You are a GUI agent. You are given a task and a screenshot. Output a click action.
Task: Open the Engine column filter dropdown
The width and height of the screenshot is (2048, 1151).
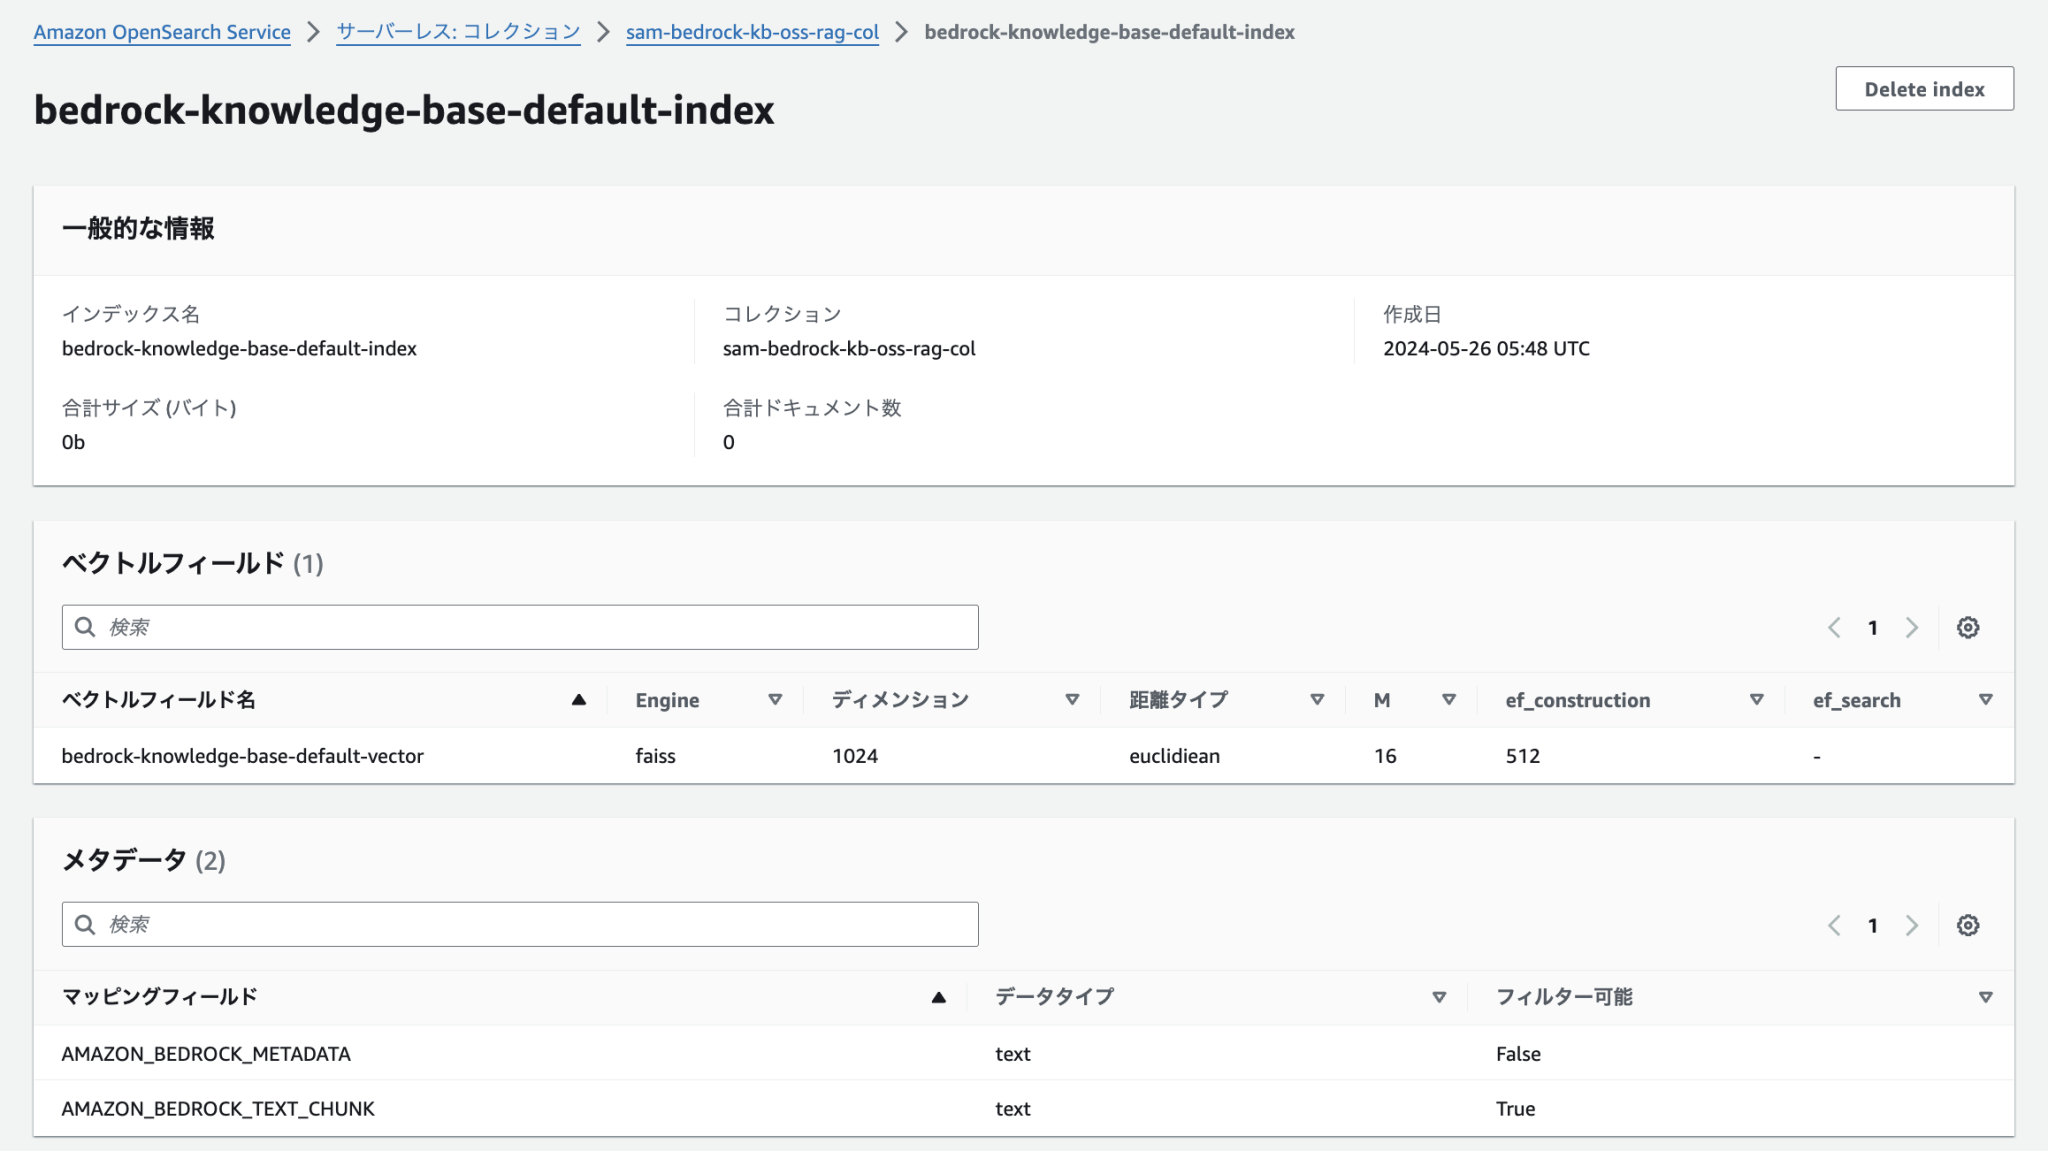point(775,700)
